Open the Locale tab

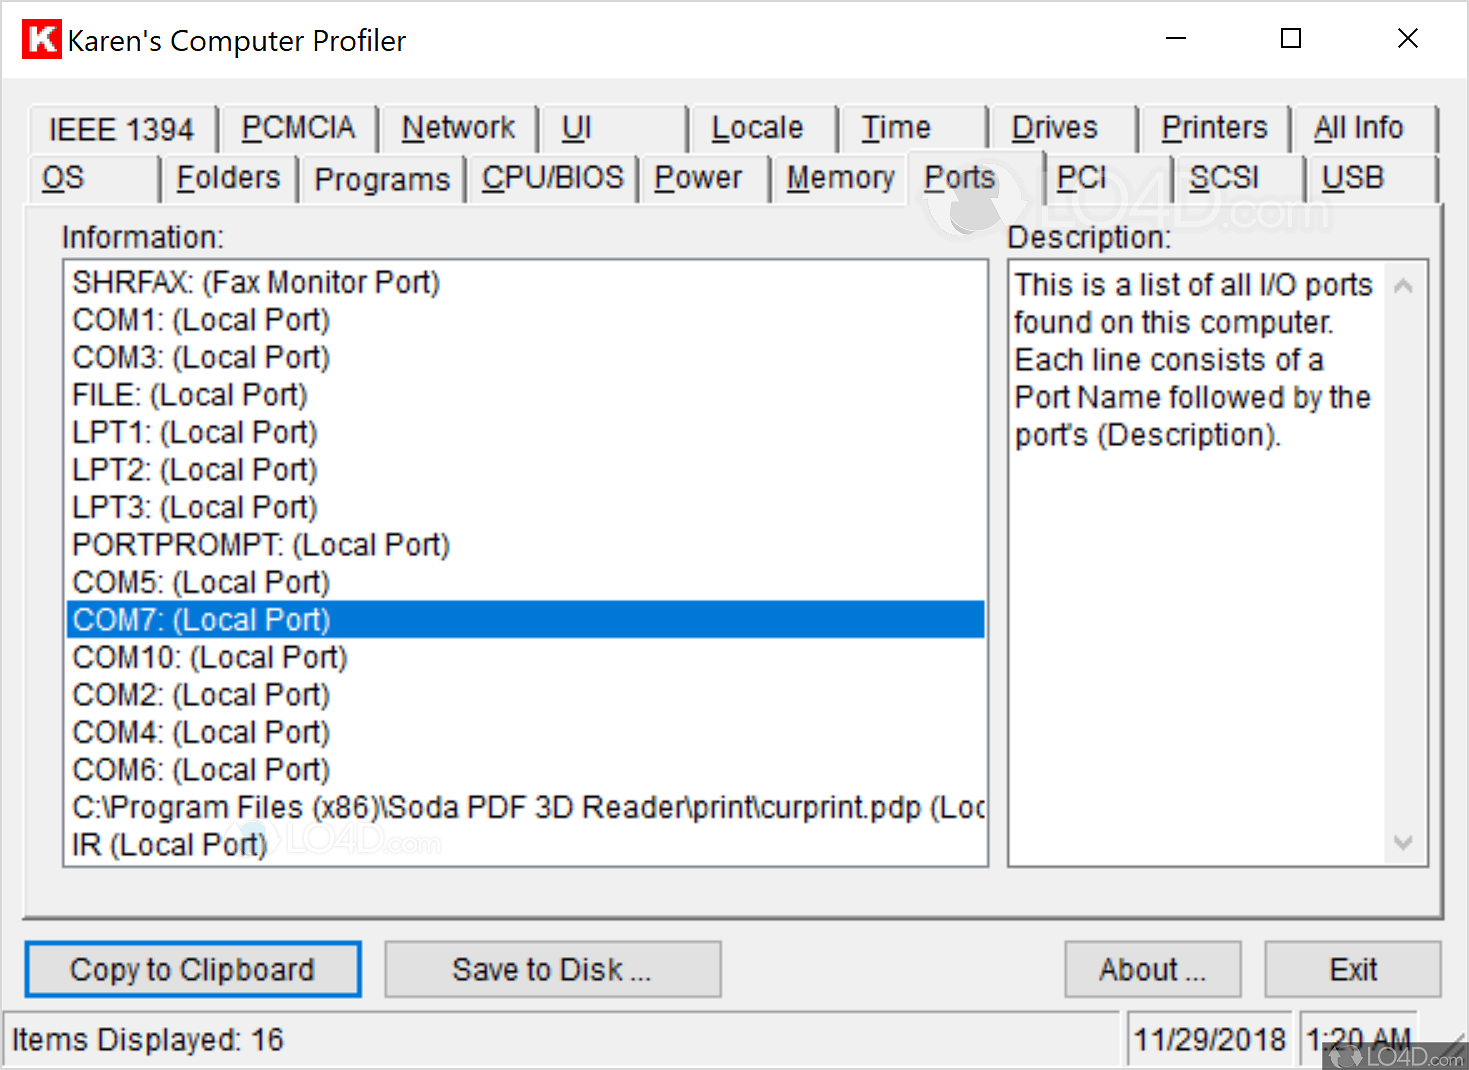click(x=757, y=128)
